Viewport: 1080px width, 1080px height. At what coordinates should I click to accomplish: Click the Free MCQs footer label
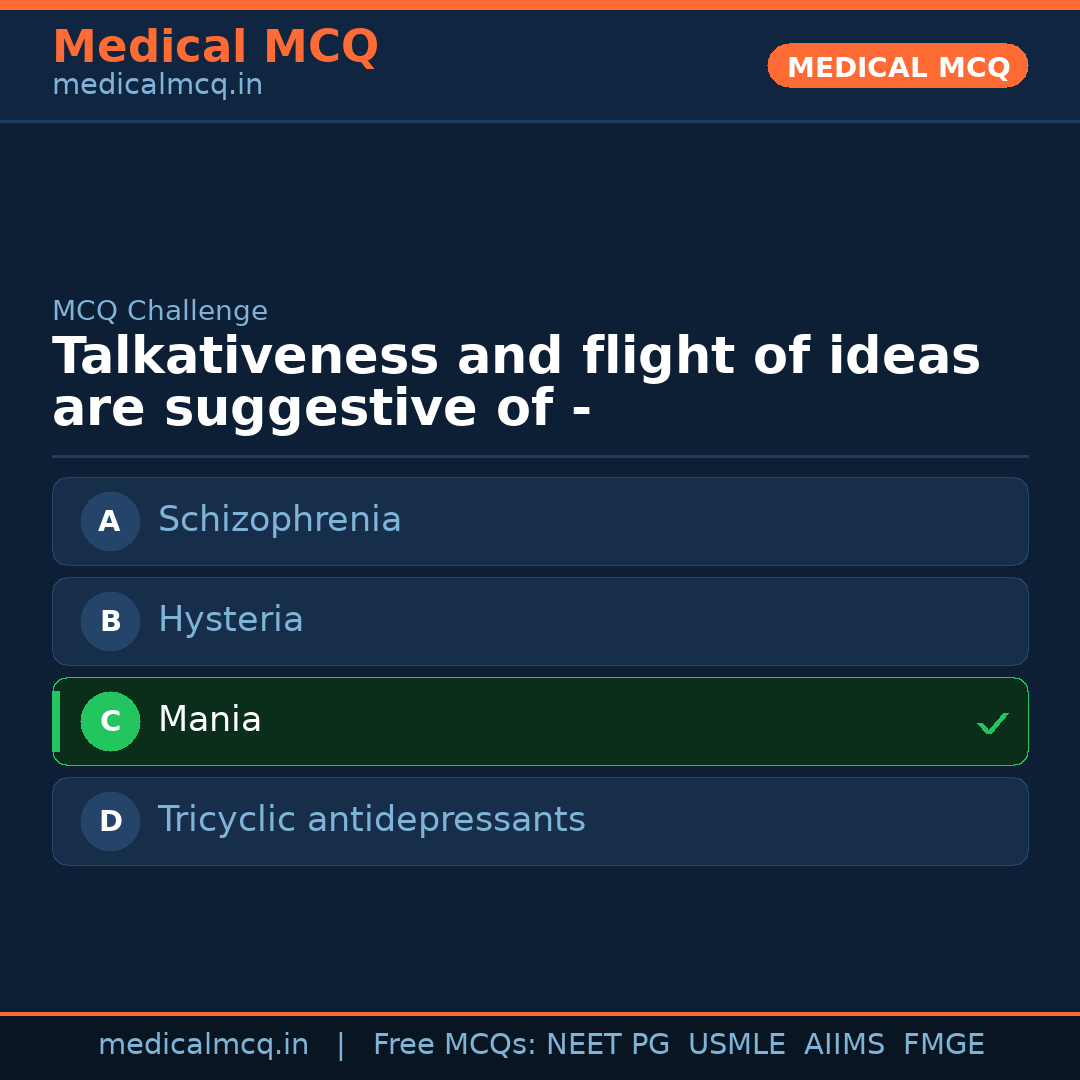click(x=455, y=1045)
